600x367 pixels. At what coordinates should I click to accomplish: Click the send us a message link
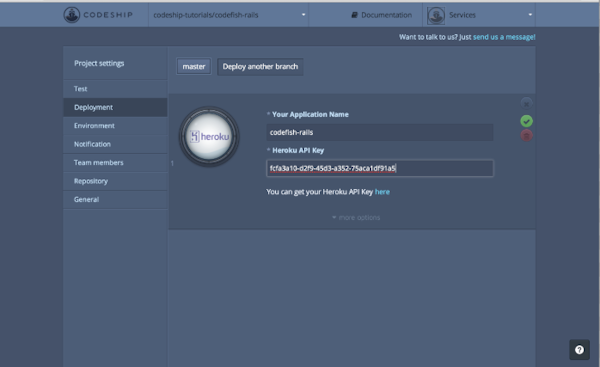(504, 37)
